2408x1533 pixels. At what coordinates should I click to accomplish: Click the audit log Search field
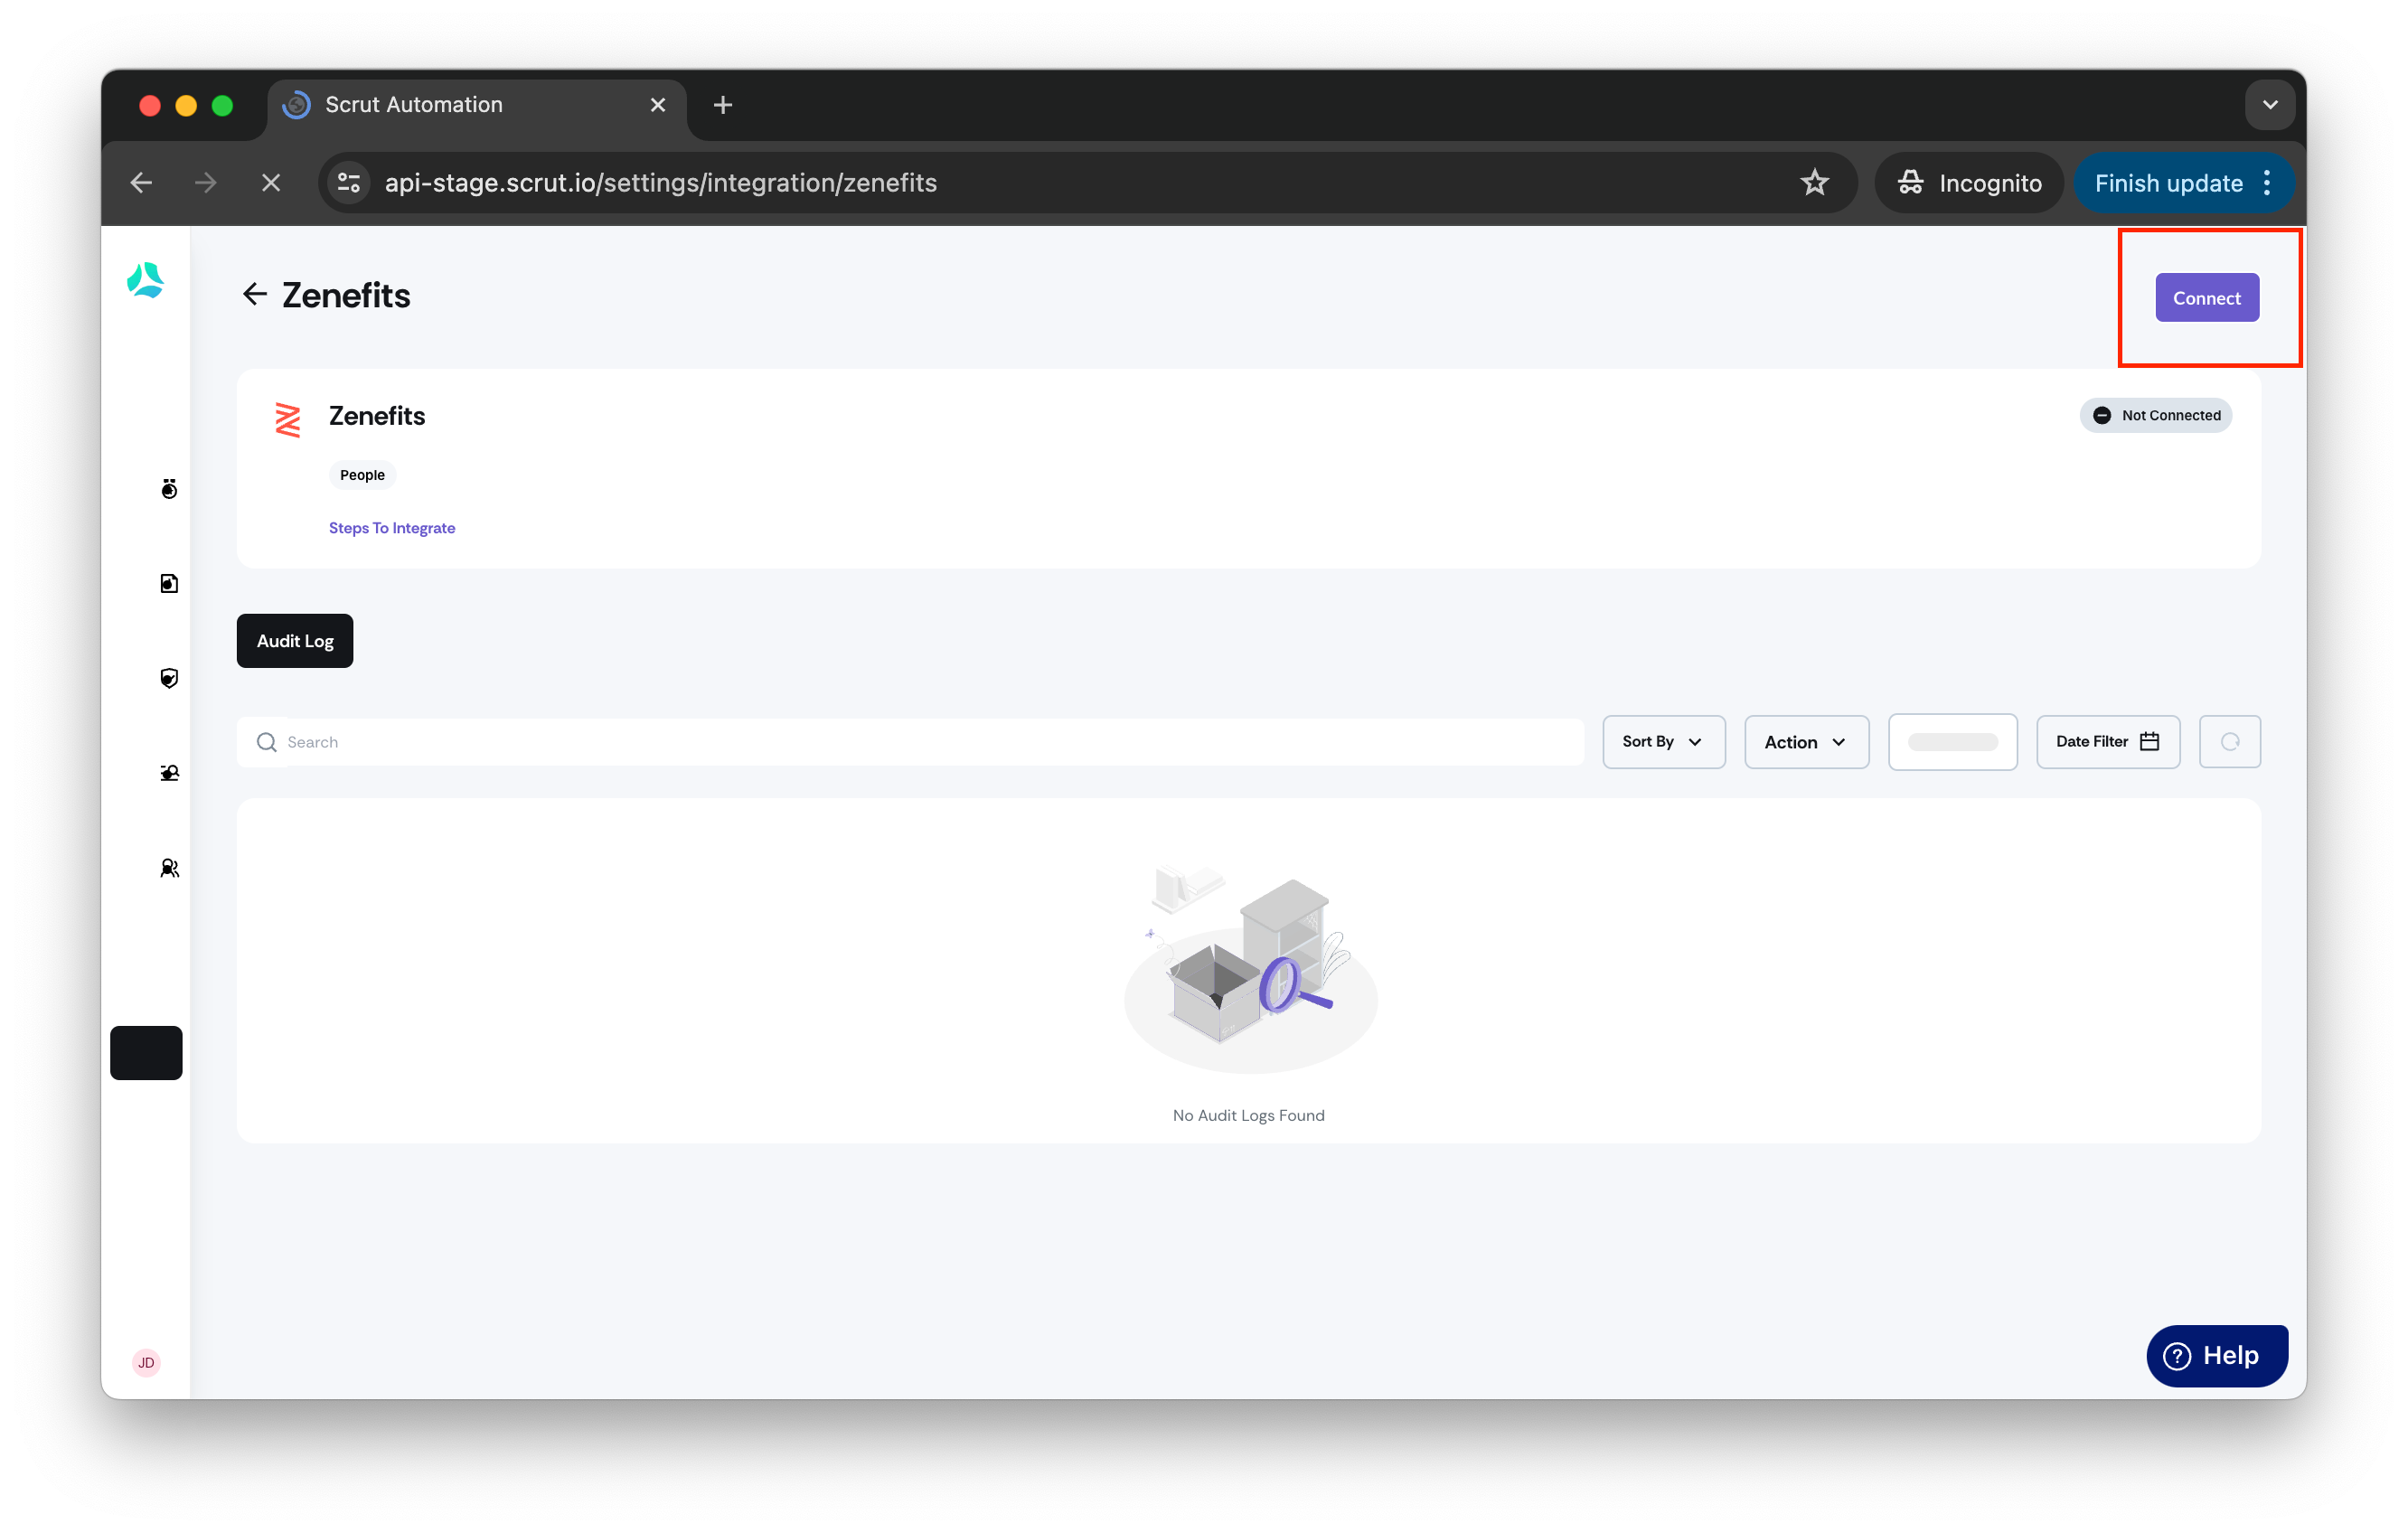[x=910, y=742]
